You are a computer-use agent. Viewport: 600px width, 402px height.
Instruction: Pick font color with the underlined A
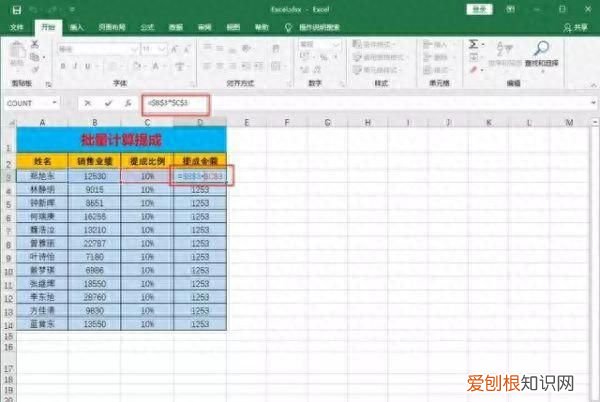156,67
